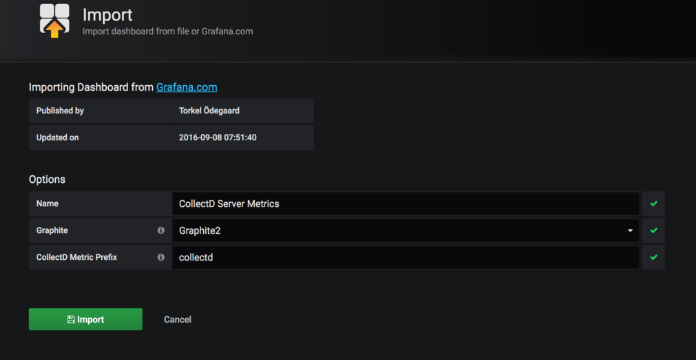Click the CollectD Metric Prefix input field
The image size is (696, 360).
pyautogui.click(x=405, y=257)
